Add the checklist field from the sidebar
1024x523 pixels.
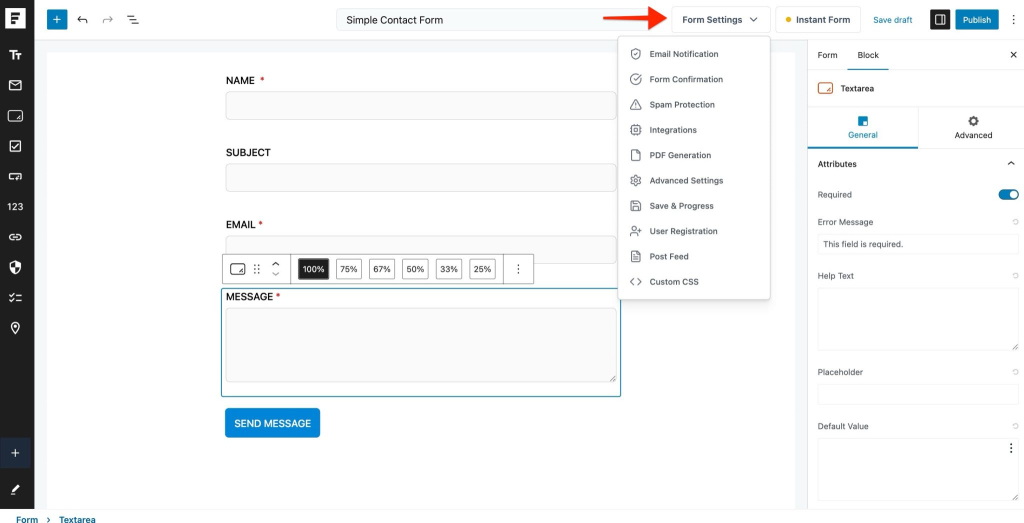[x=15, y=298]
